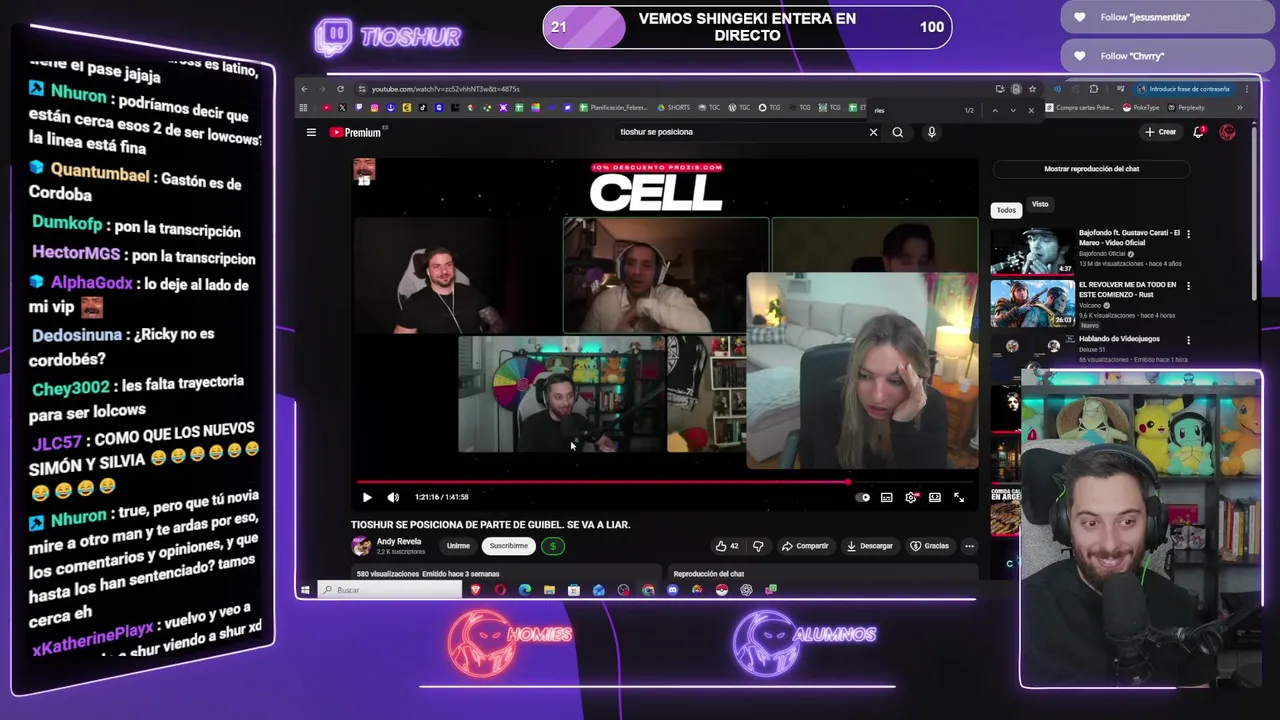The width and height of the screenshot is (1280, 720).
Task: Select the Visto filter chip
Action: (1040, 204)
